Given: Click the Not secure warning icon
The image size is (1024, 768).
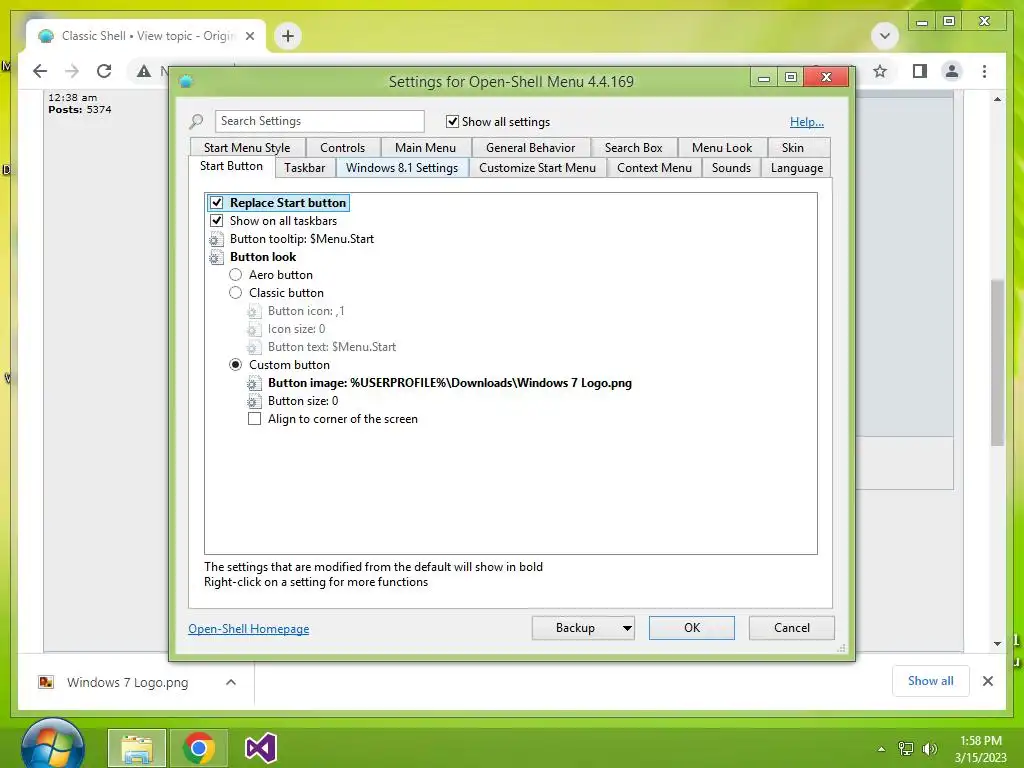Looking at the screenshot, I should (x=144, y=71).
